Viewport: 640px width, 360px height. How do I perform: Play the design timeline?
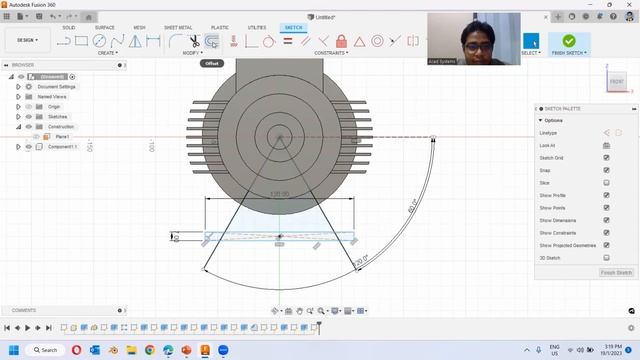point(27,328)
